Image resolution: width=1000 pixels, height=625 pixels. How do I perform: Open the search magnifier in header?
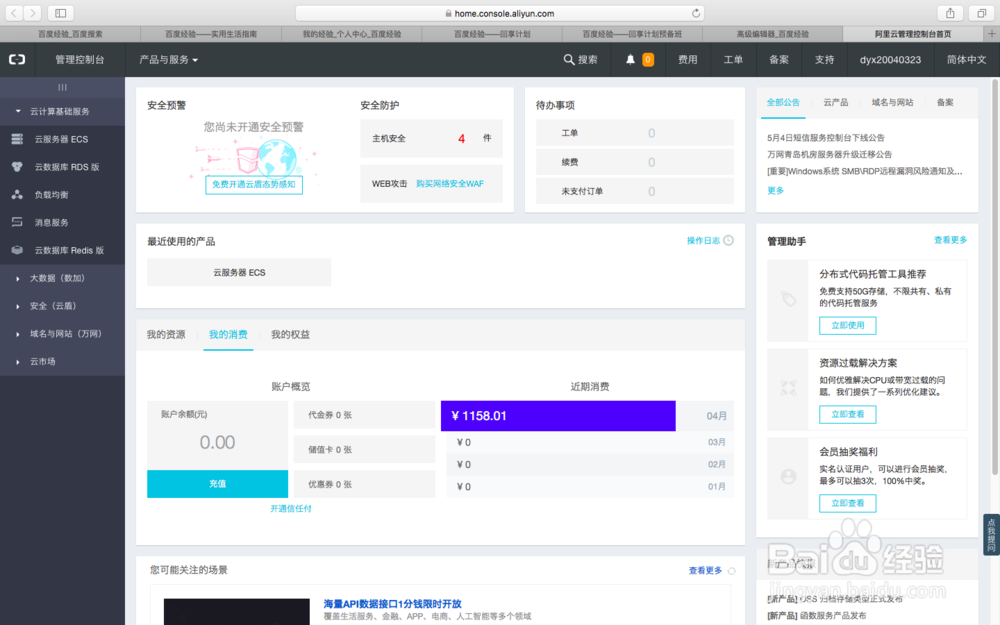tap(568, 59)
